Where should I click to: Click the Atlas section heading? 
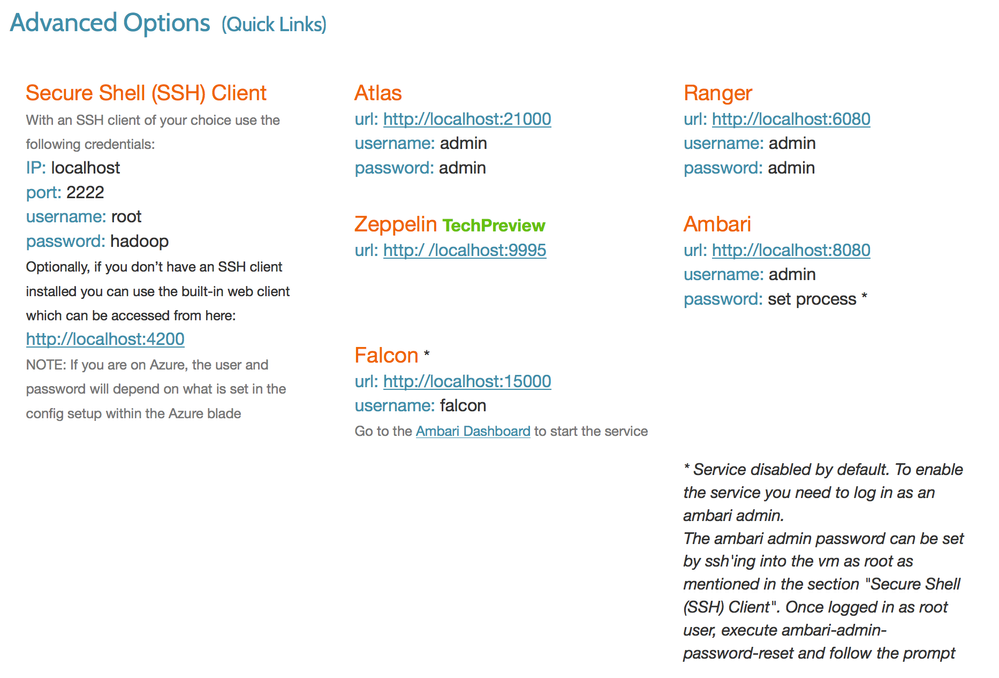click(378, 93)
